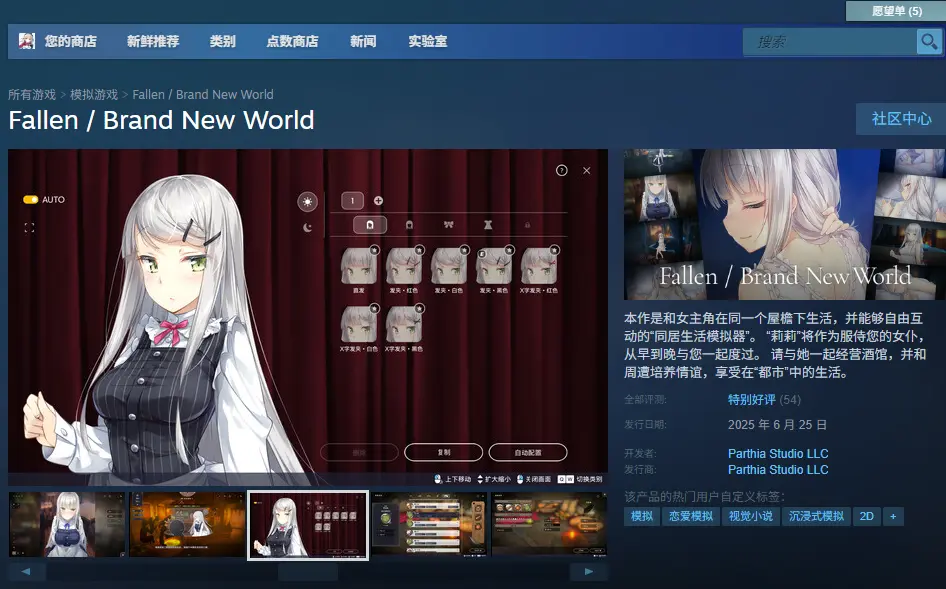Click the 自动配置 button in screenshot
This screenshot has height=589, width=946.
coord(528,452)
